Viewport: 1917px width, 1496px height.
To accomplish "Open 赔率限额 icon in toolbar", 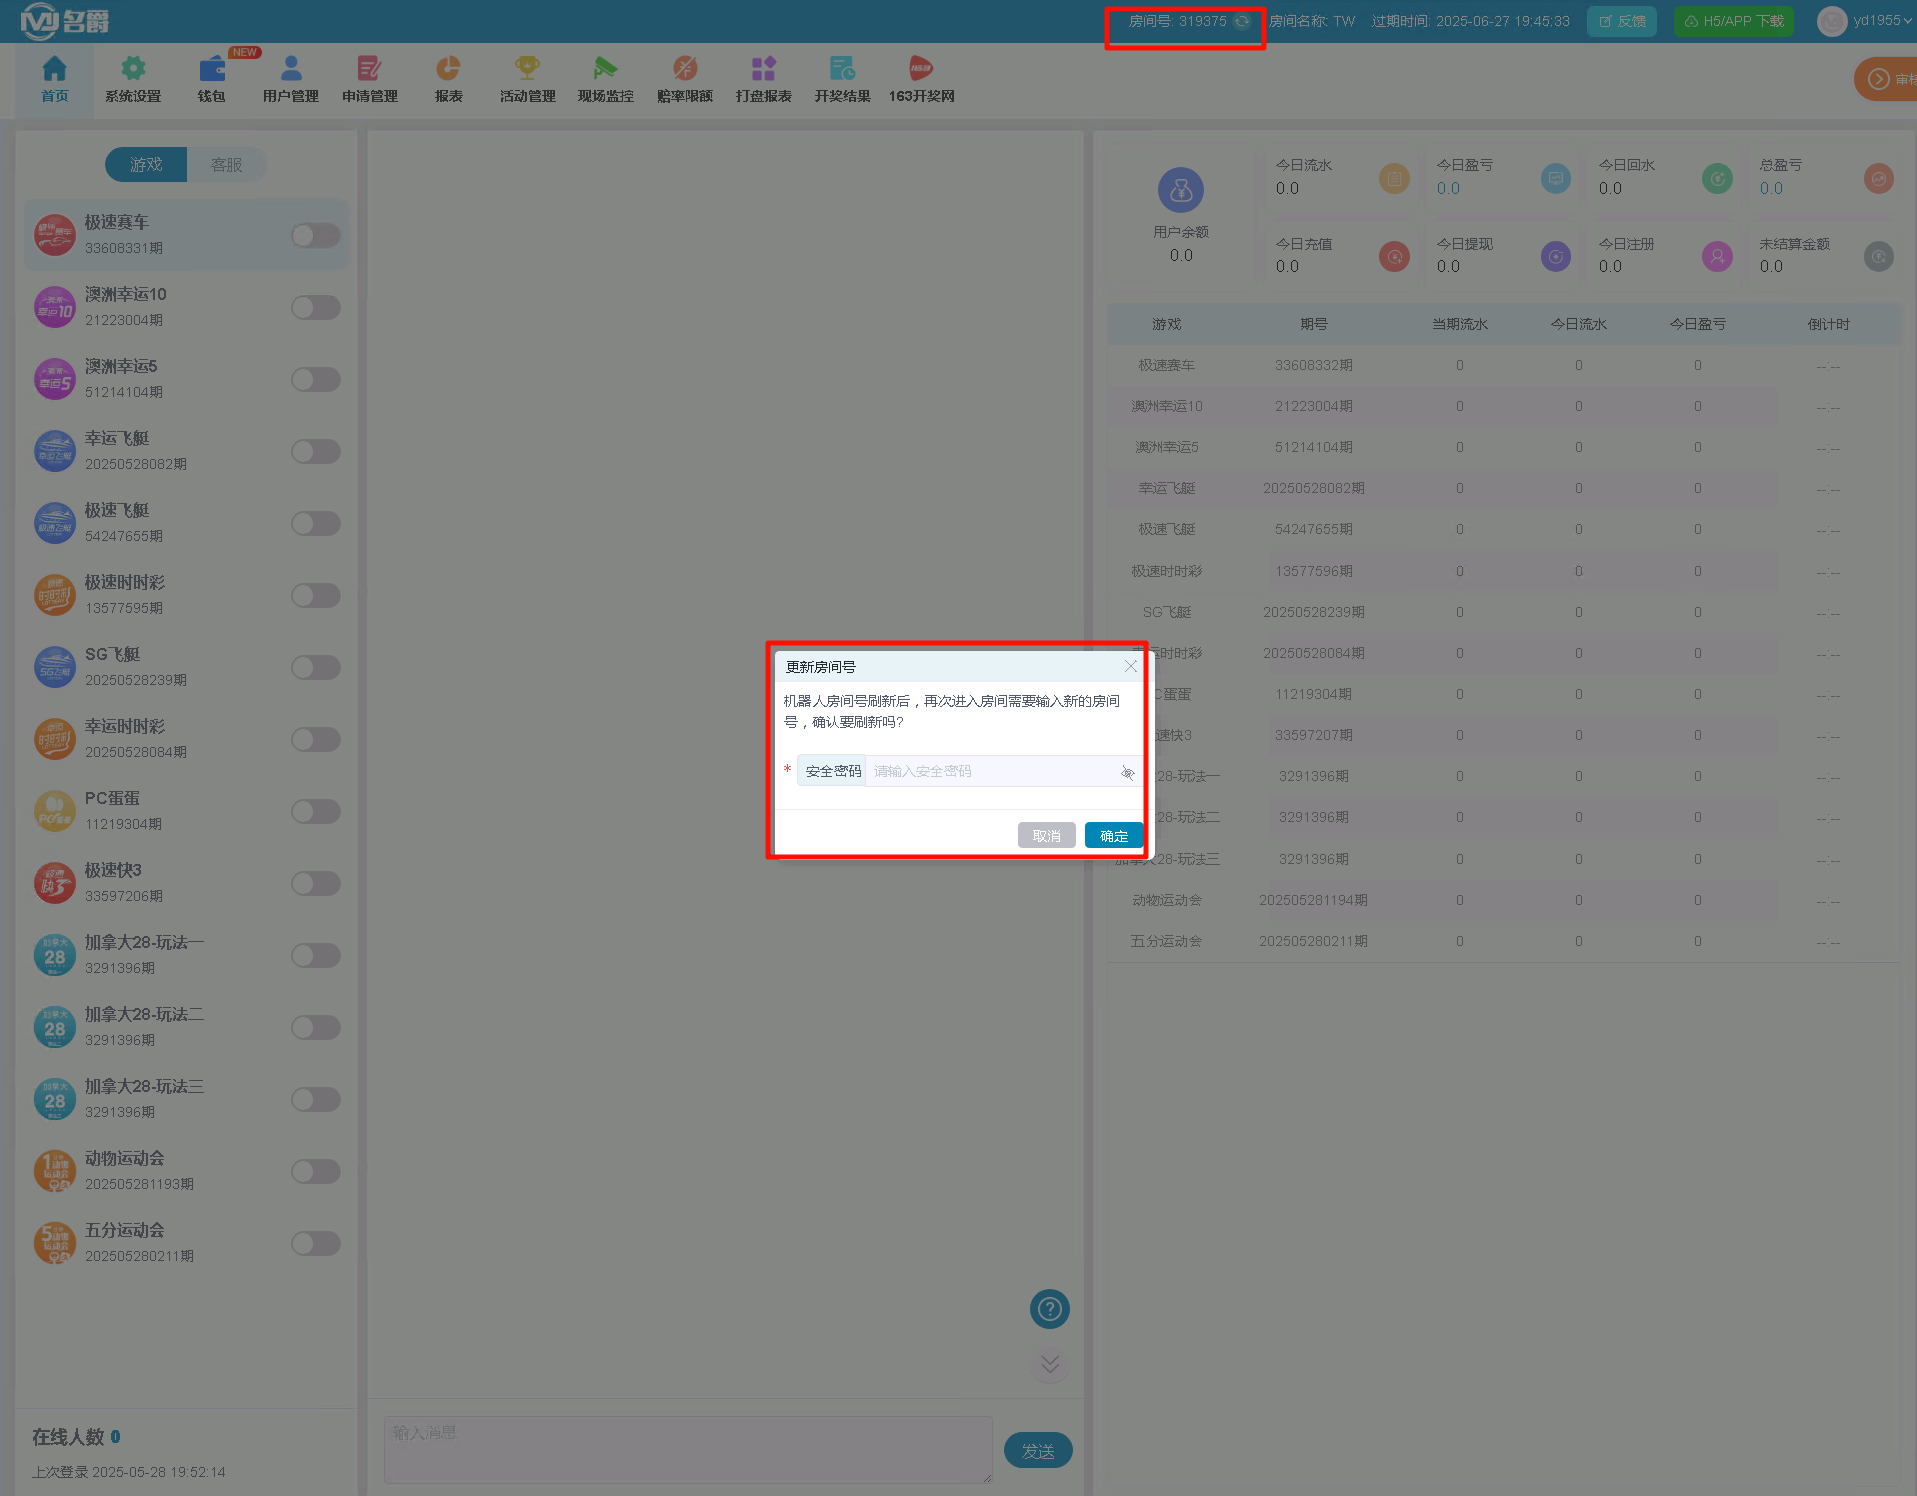I will pyautogui.click(x=684, y=69).
